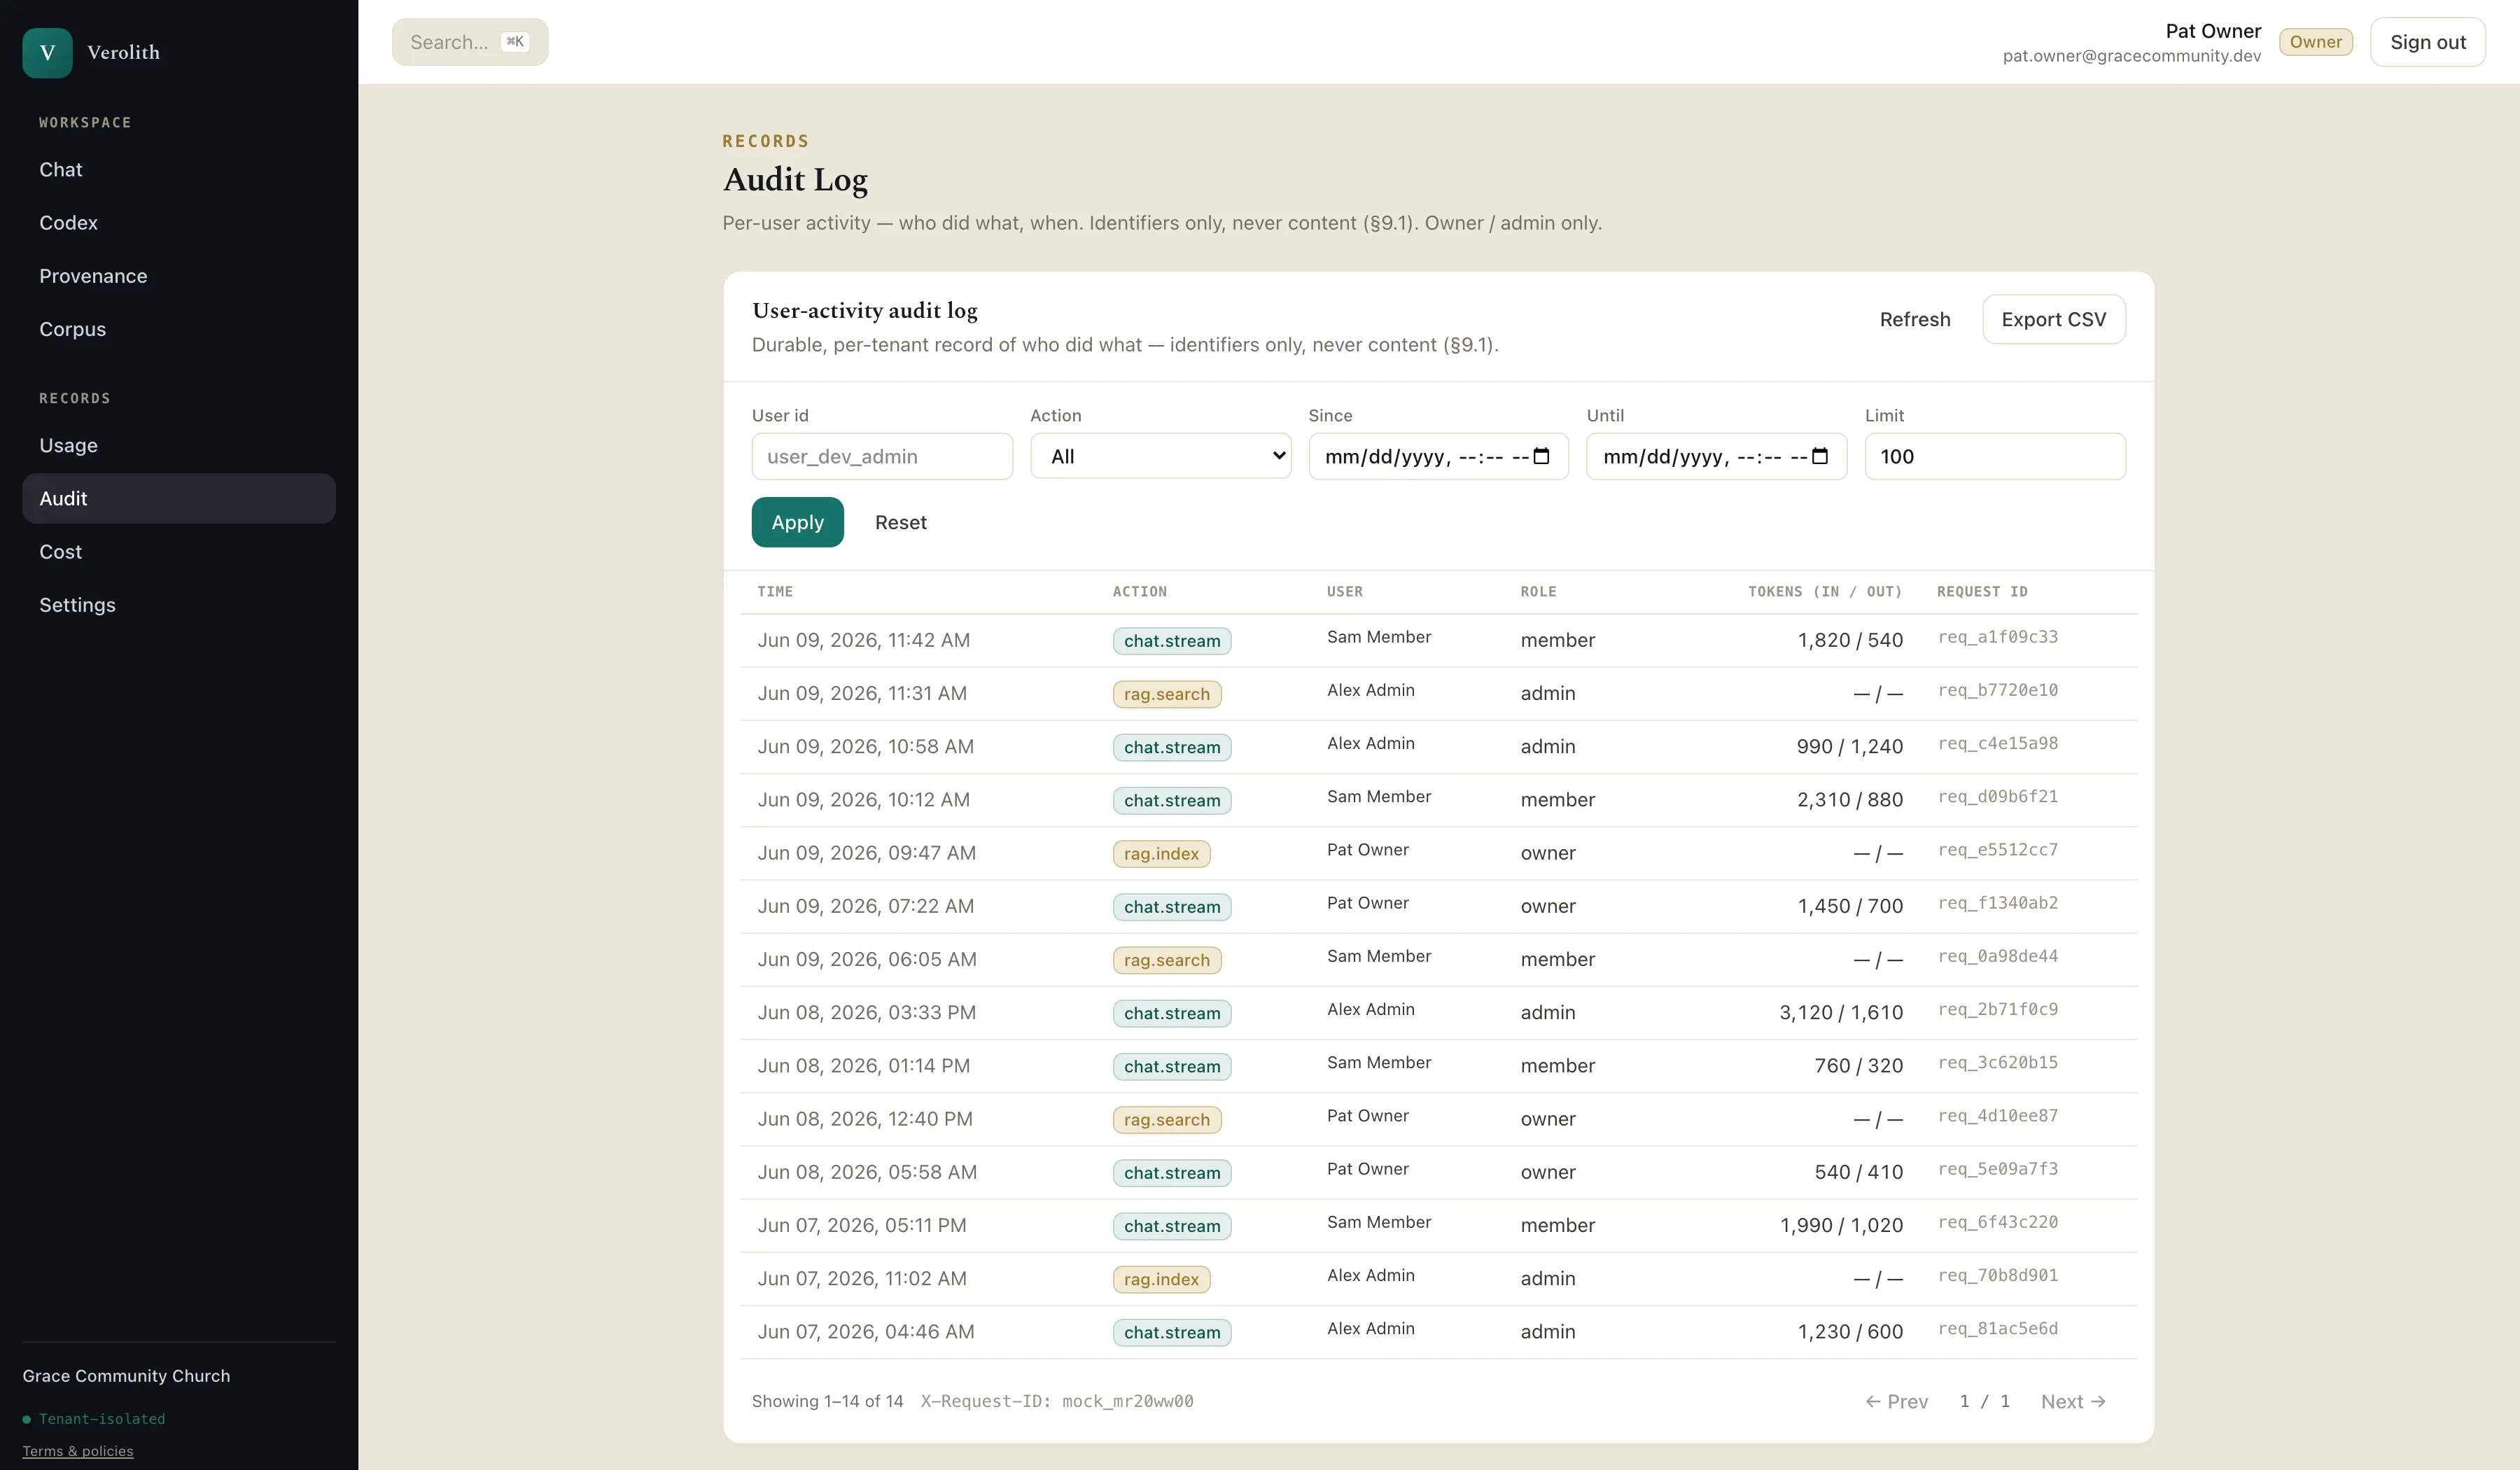Click the timestamp Jun 07, 2026, 04:46 AM

865,1331
